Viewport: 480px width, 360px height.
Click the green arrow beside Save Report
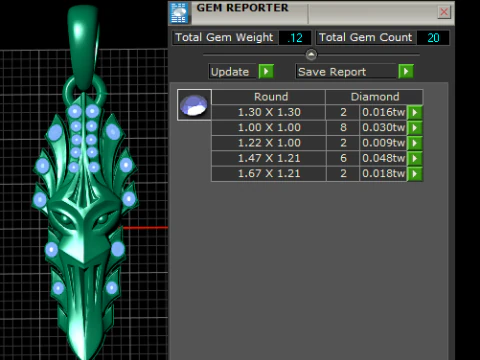[406, 71]
